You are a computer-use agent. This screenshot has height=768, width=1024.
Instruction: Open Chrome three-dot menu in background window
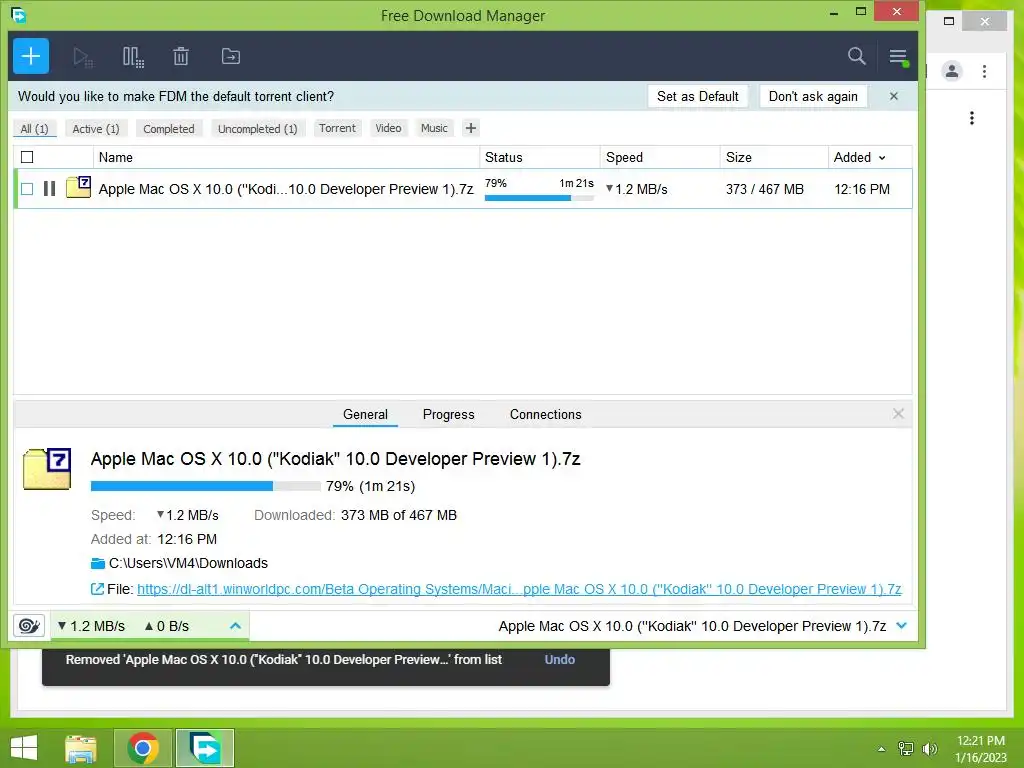pyautogui.click(x=984, y=71)
